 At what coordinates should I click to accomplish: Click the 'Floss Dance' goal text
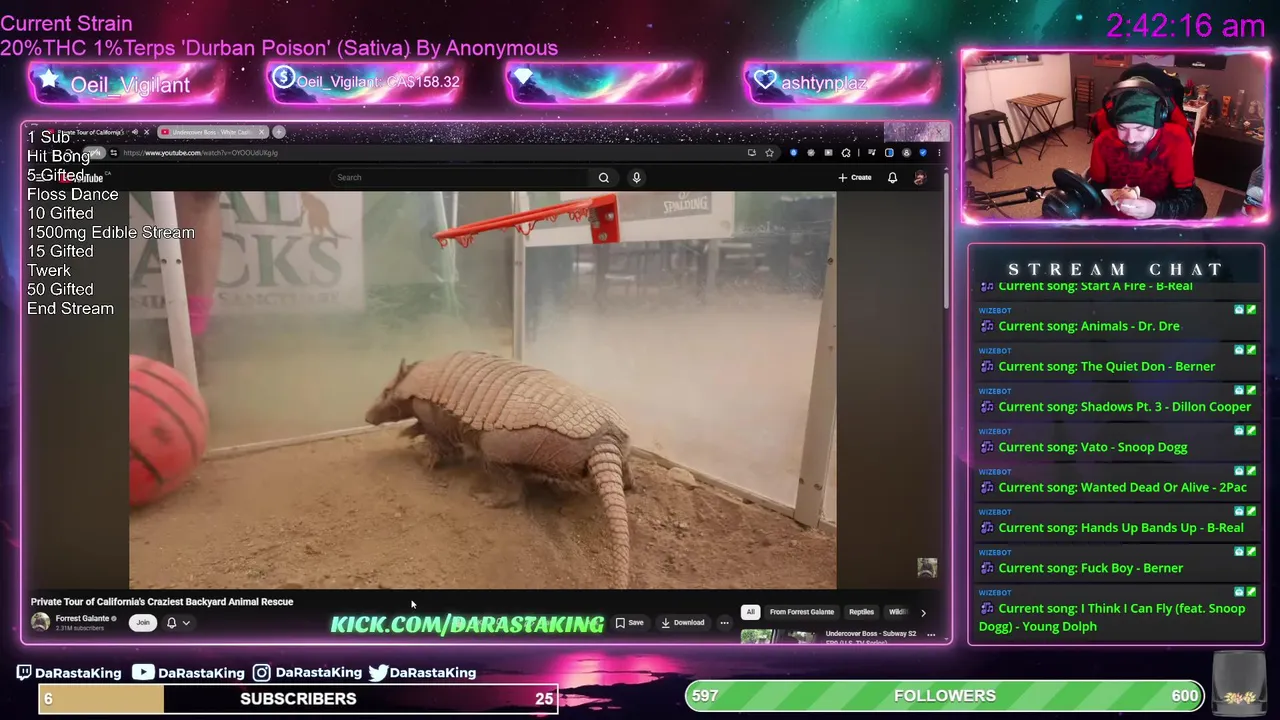[73, 194]
